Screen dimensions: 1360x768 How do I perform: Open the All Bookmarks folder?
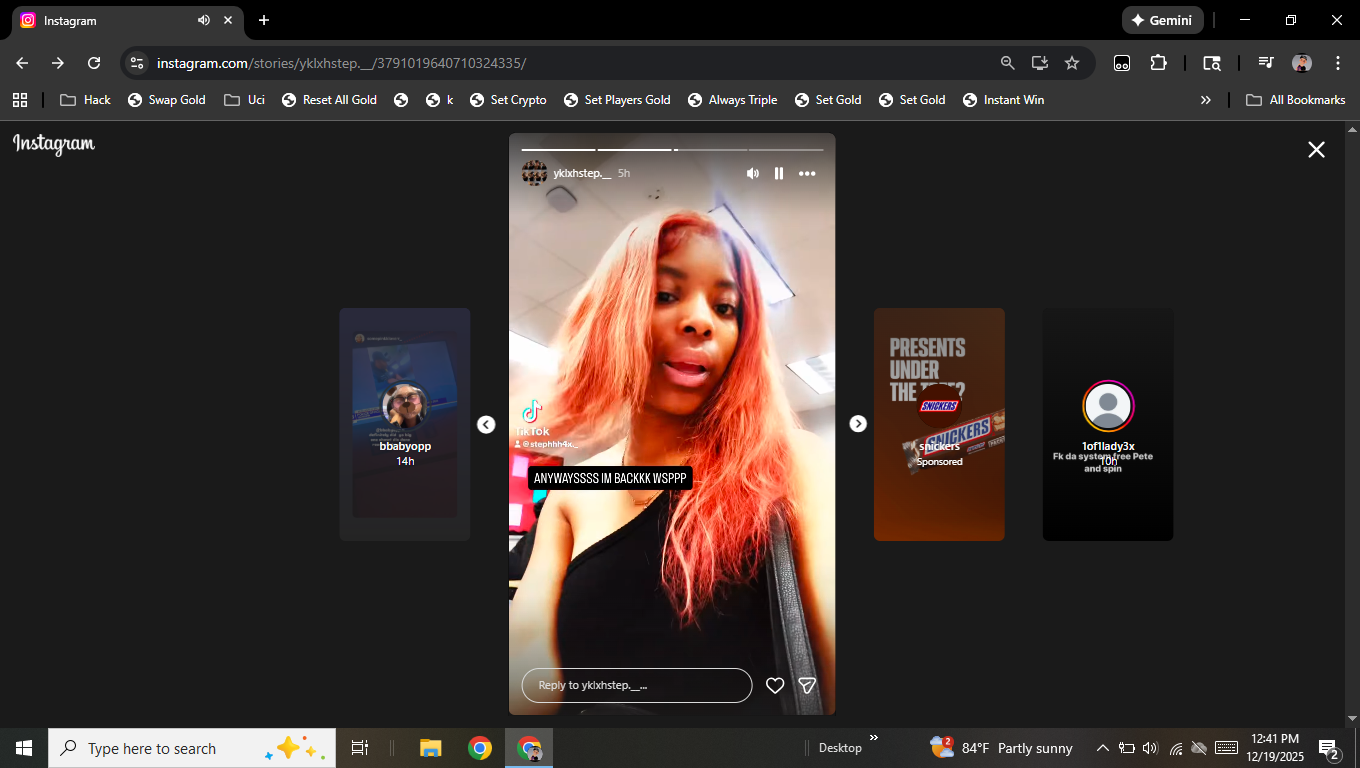tap(1295, 100)
